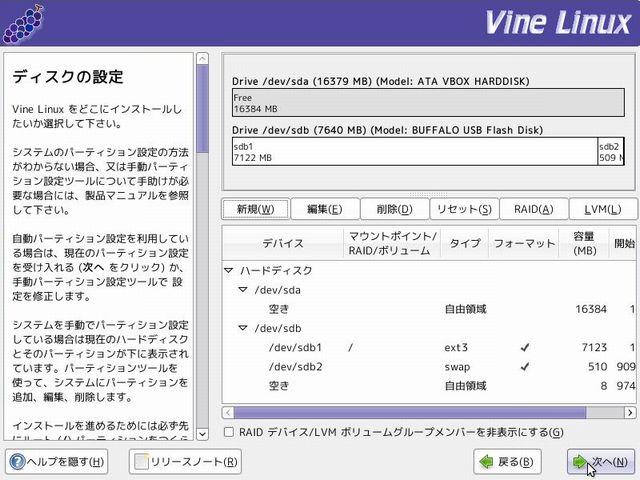640x480 pixels.
Task: Collapse the /dev/sda tree node
Action: tap(243, 290)
